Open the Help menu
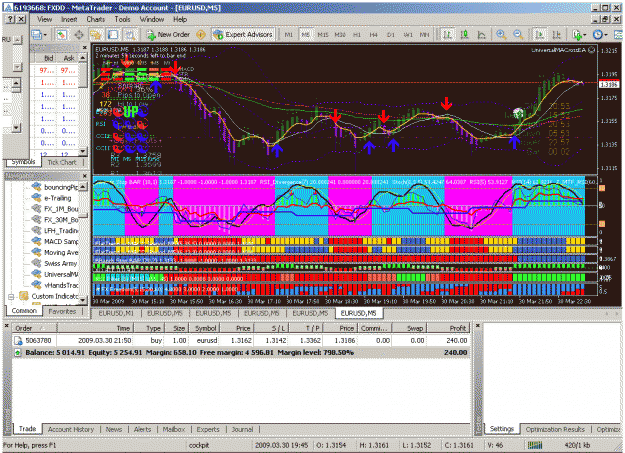Image resolution: width=625 pixels, height=453 pixels. point(180,19)
